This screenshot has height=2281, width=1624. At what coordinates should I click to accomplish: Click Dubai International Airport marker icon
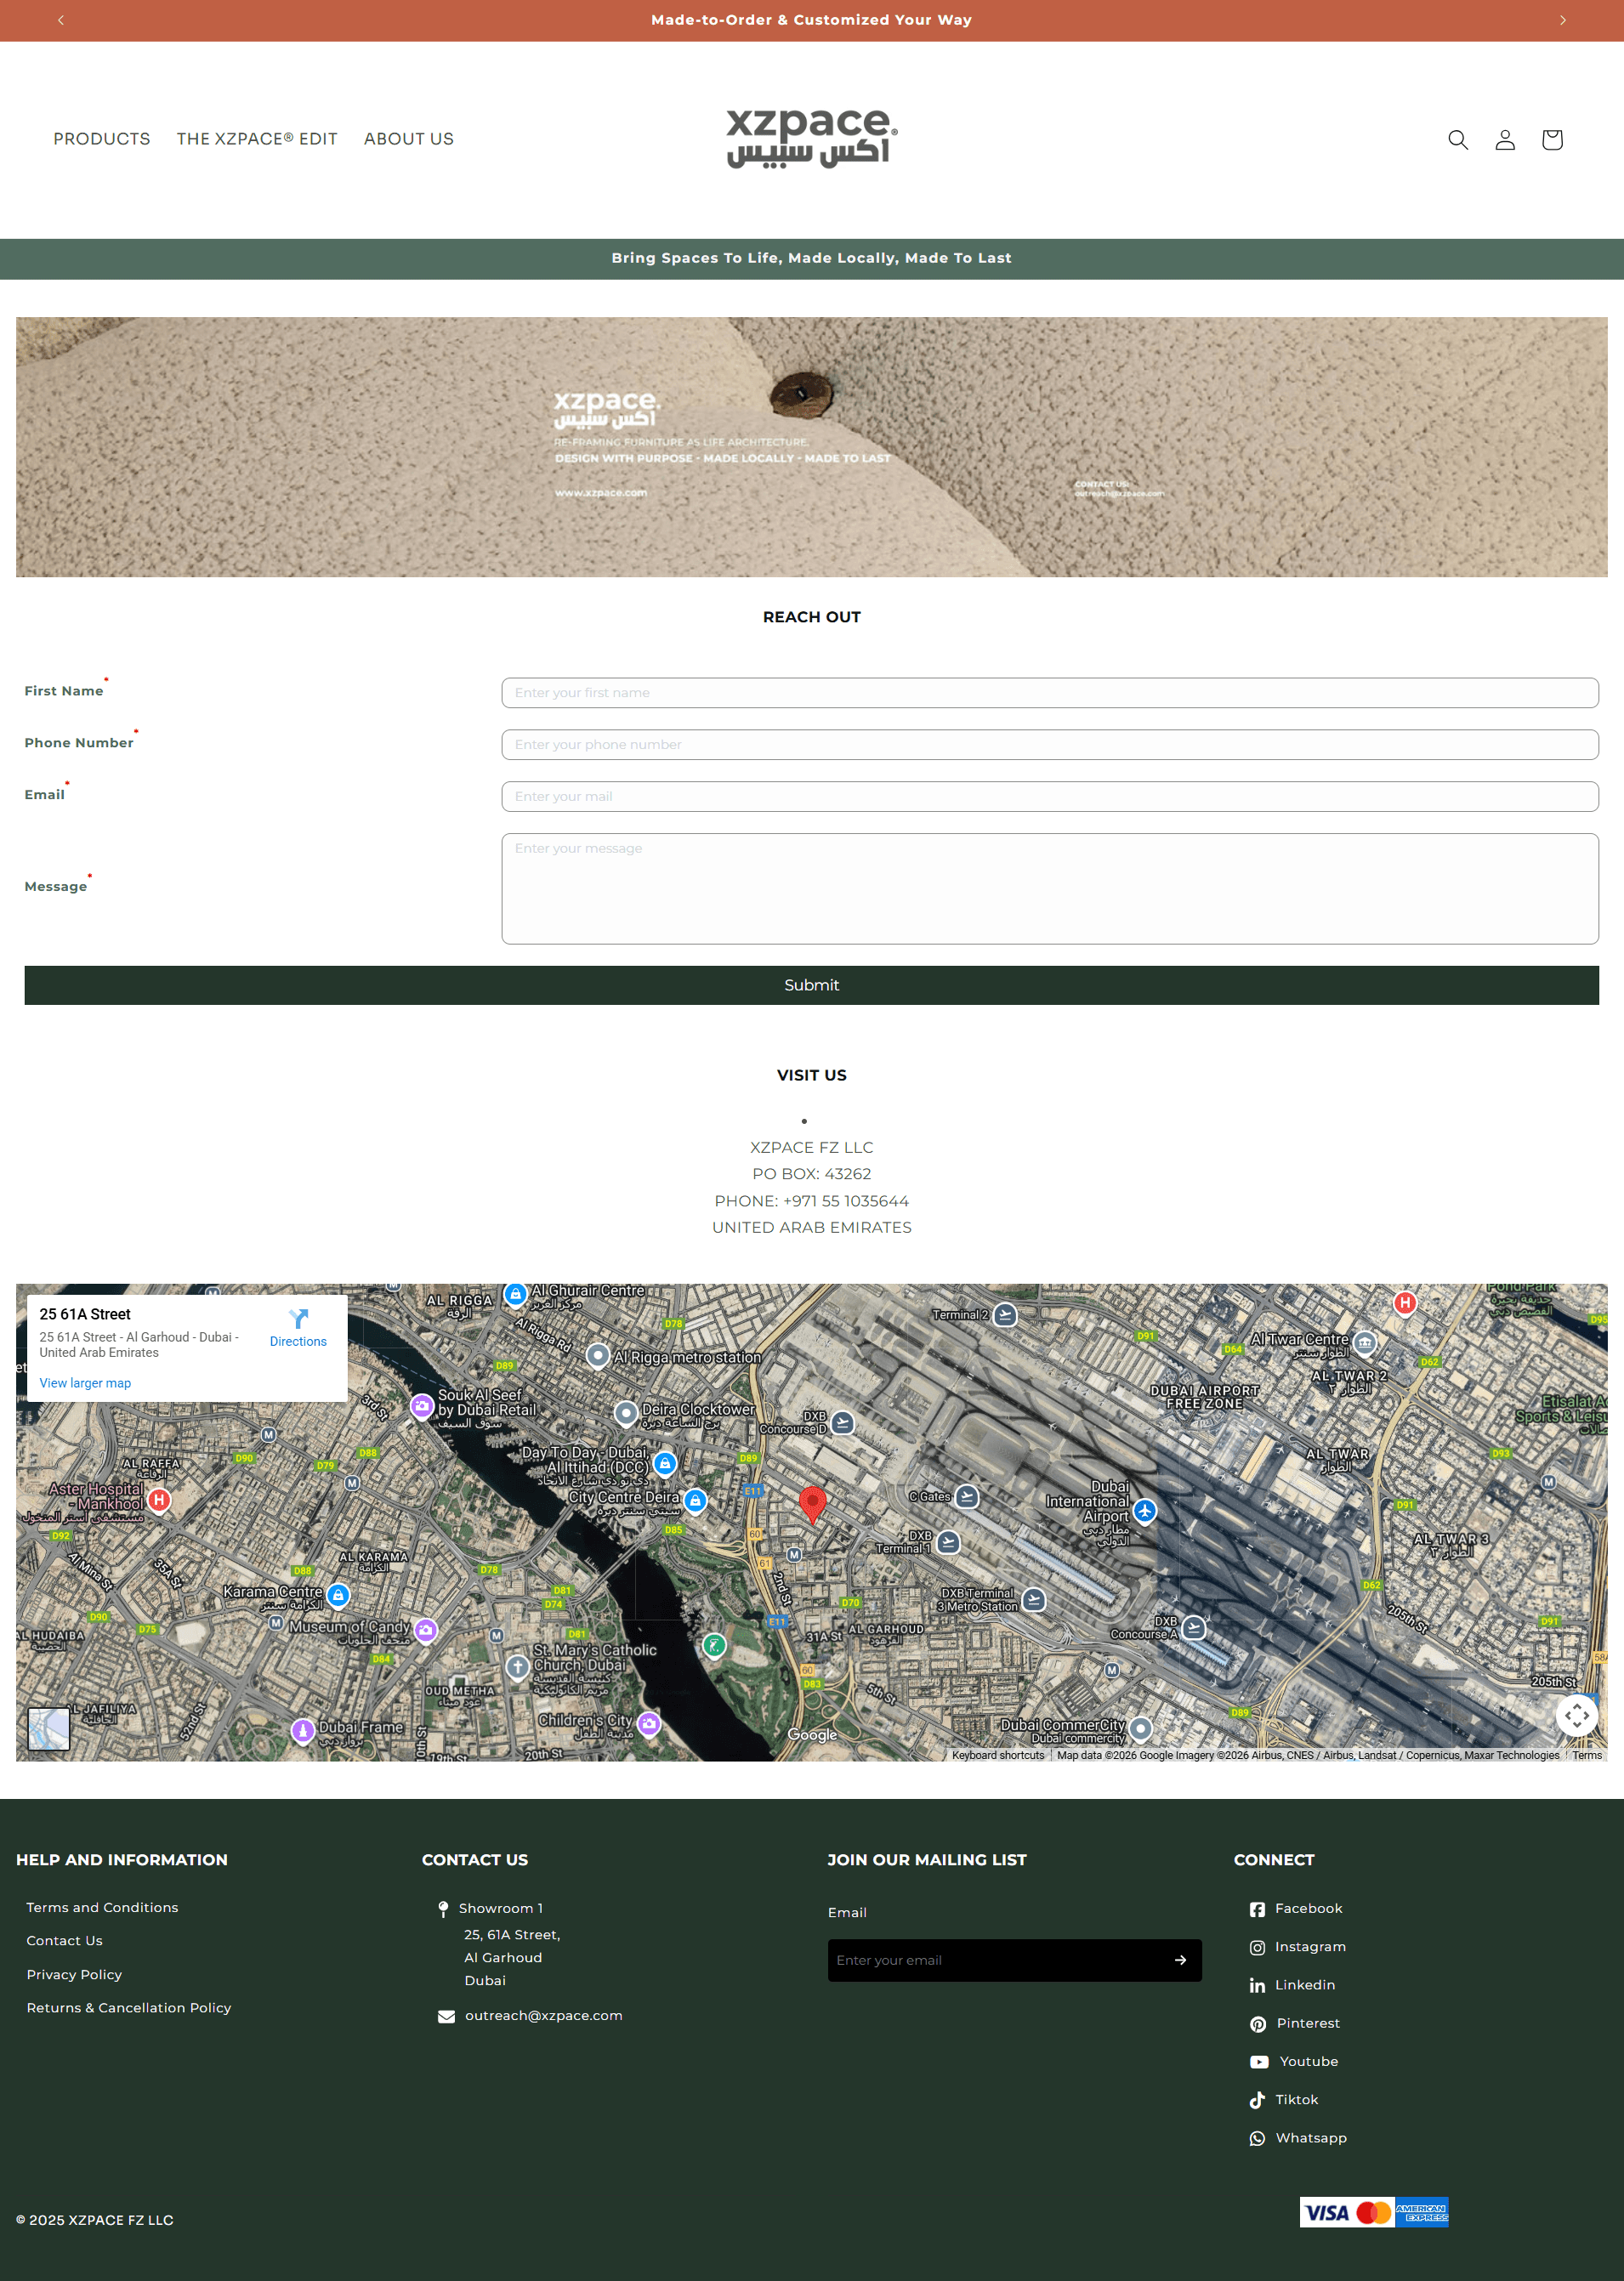(x=1145, y=1511)
